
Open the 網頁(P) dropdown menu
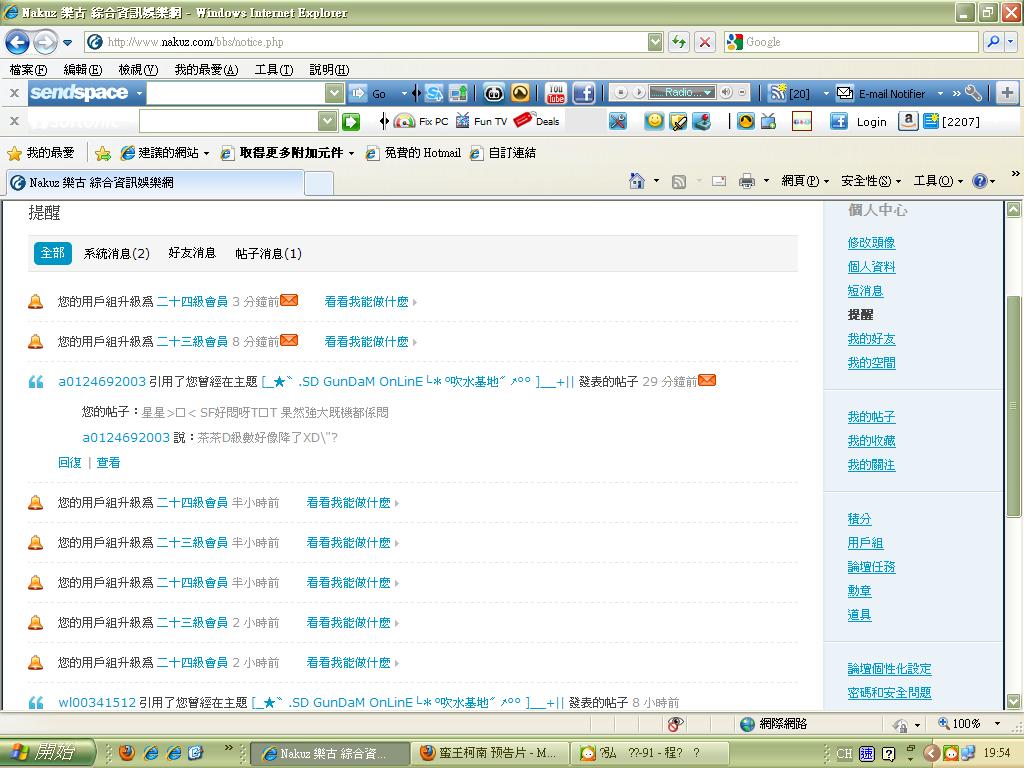805,181
